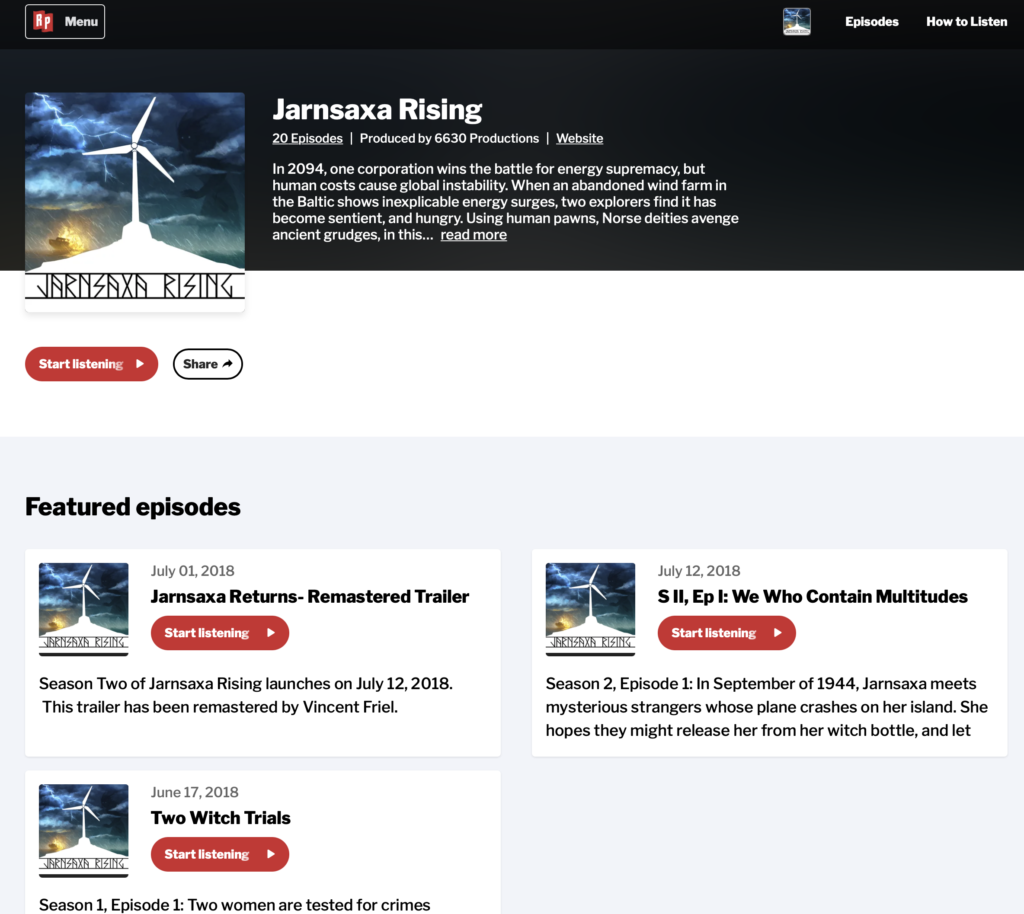
Task: Click Remastered Trailer episode thumbnail
Action: coord(84,609)
